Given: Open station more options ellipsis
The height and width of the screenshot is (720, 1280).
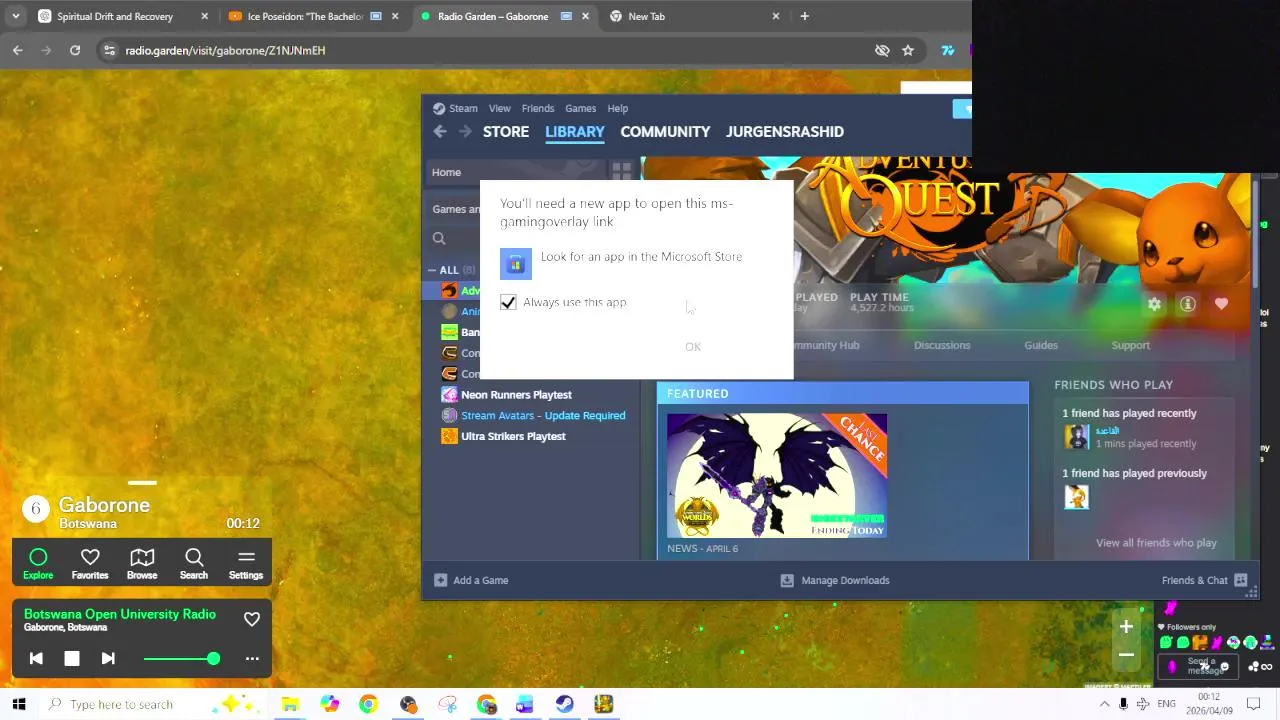Looking at the screenshot, I should [252, 658].
